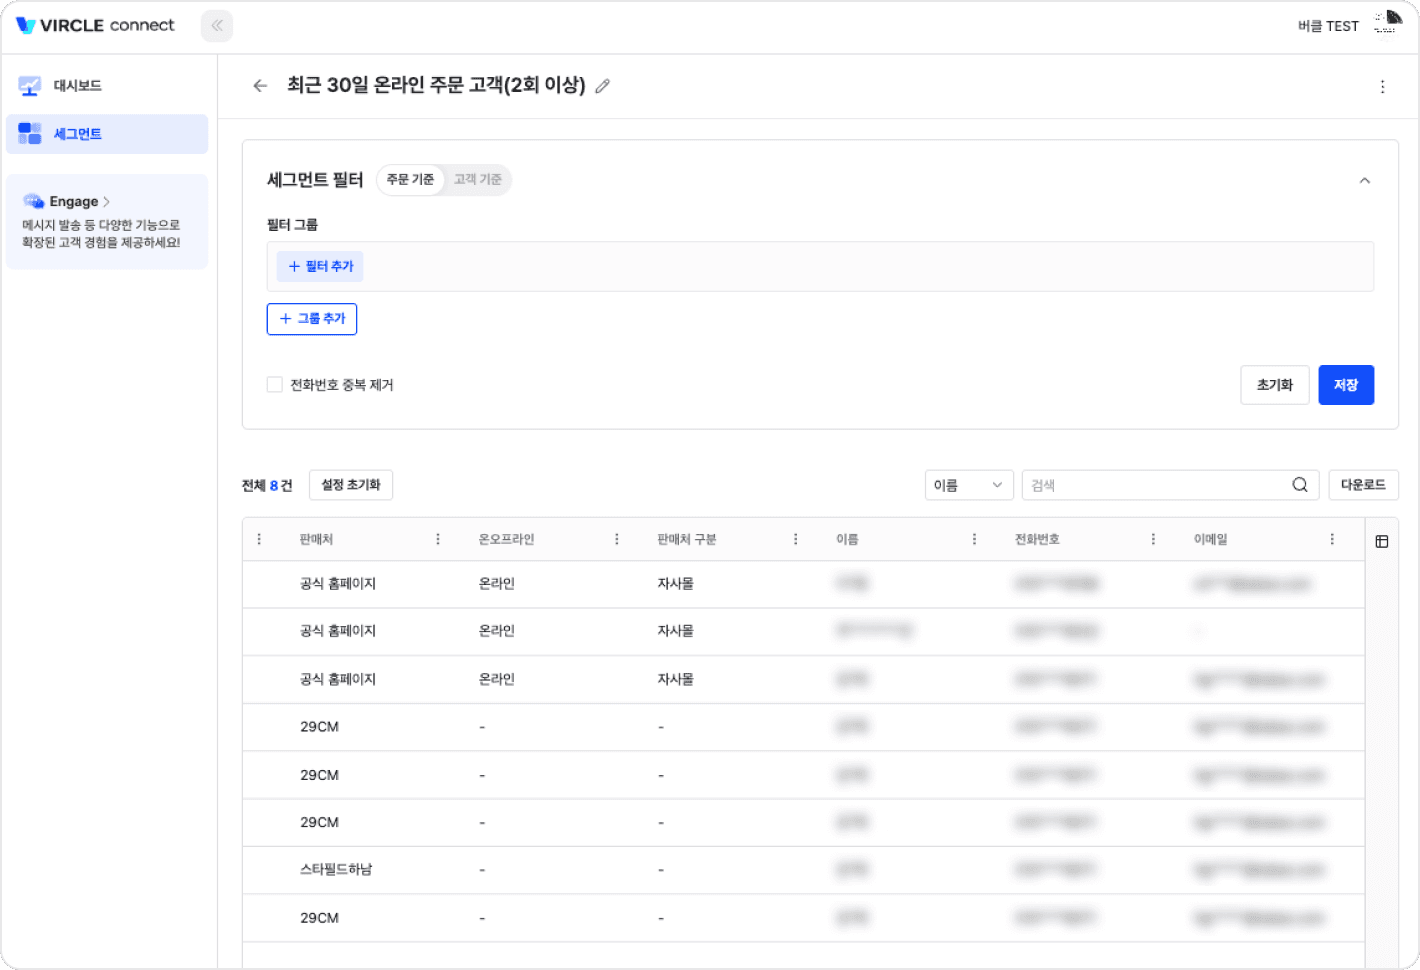Image resolution: width=1420 pixels, height=970 pixels.
Task: Go back using the arrow beside the segment title
Action: (x=260, y=86)
